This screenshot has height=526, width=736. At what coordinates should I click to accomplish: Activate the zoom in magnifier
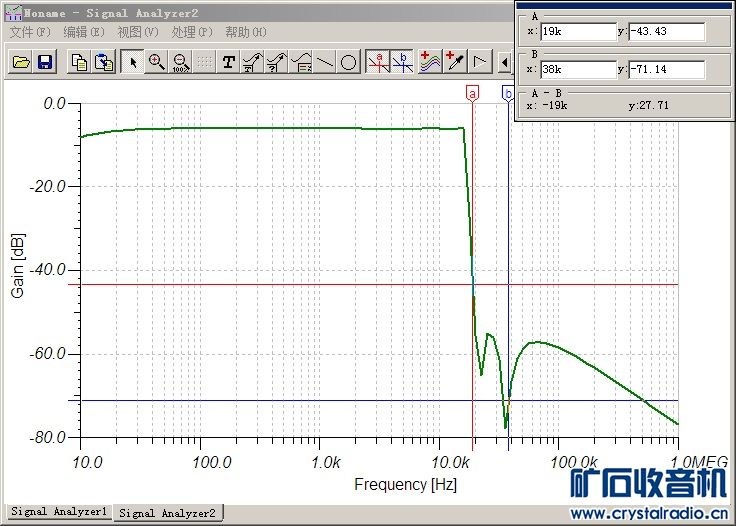coord(156,62)
